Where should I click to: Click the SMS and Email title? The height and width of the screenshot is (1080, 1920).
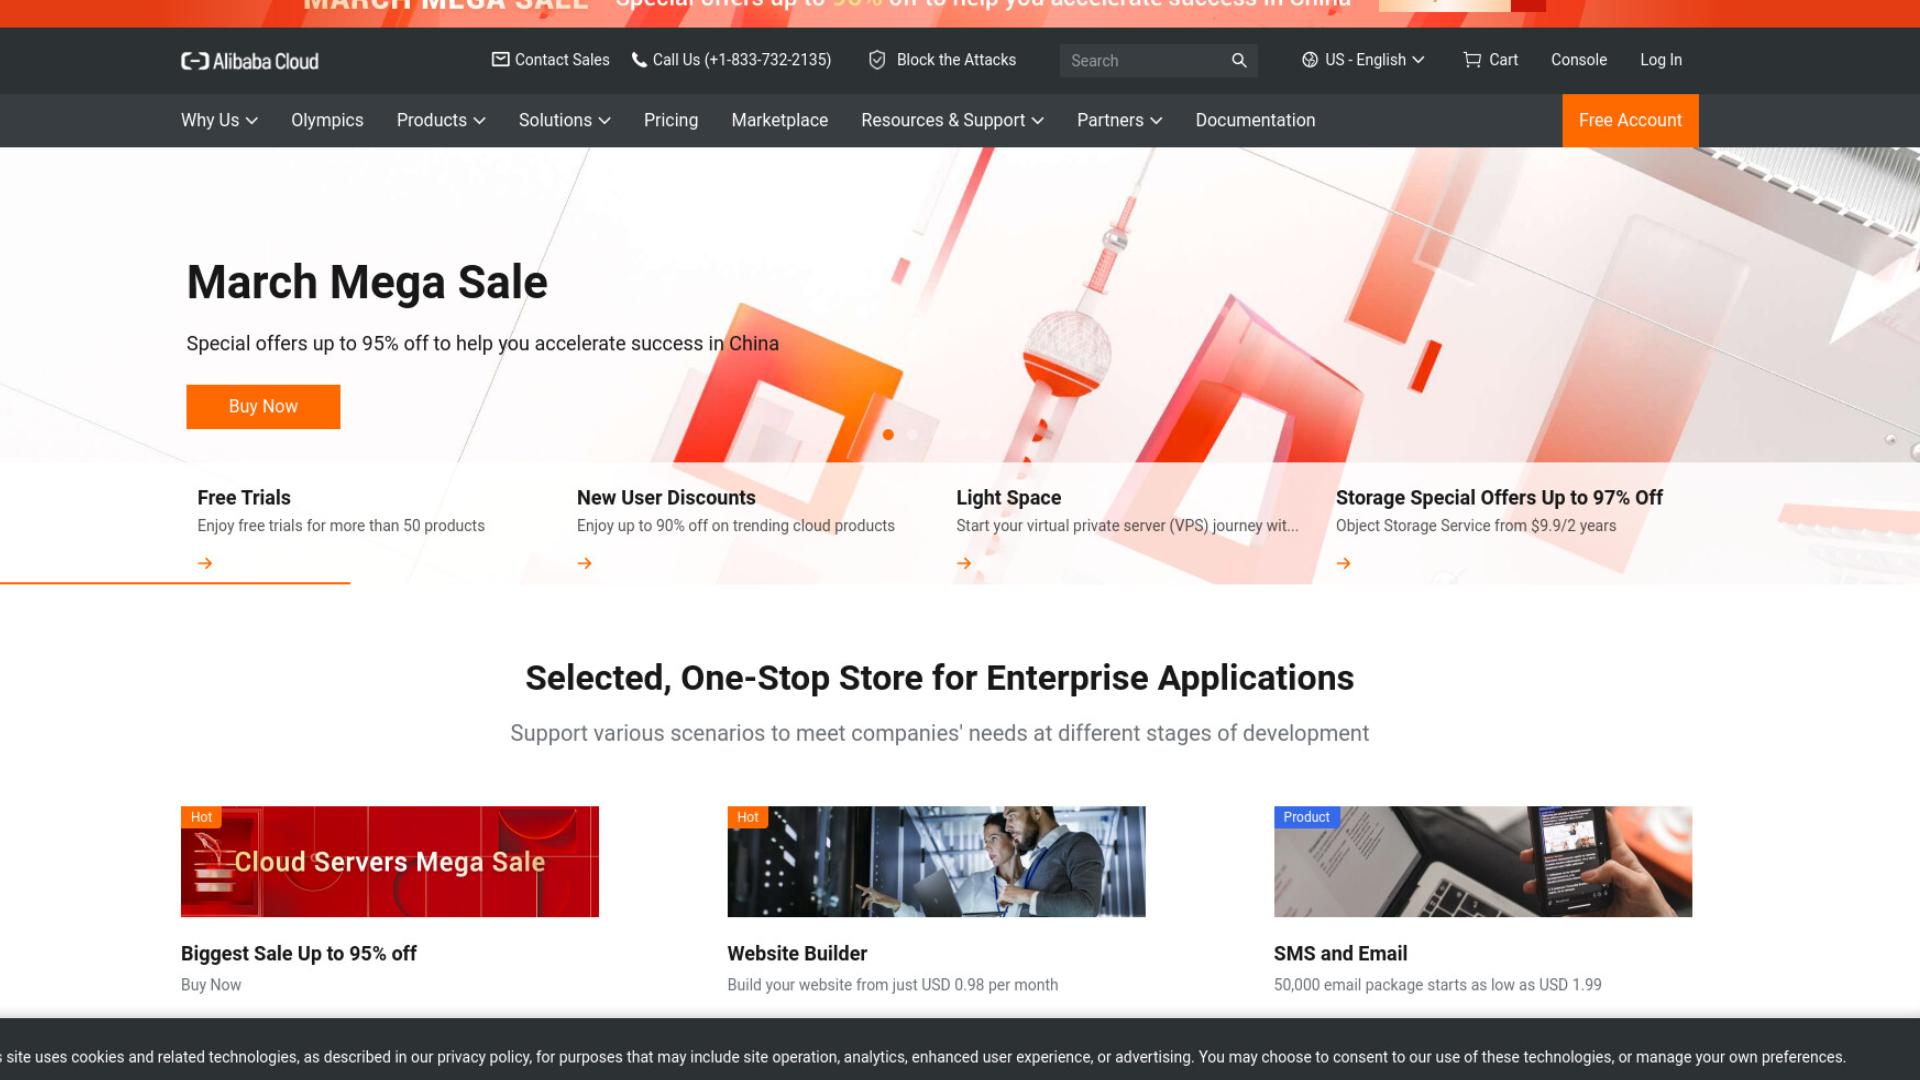pos(1340,954)
